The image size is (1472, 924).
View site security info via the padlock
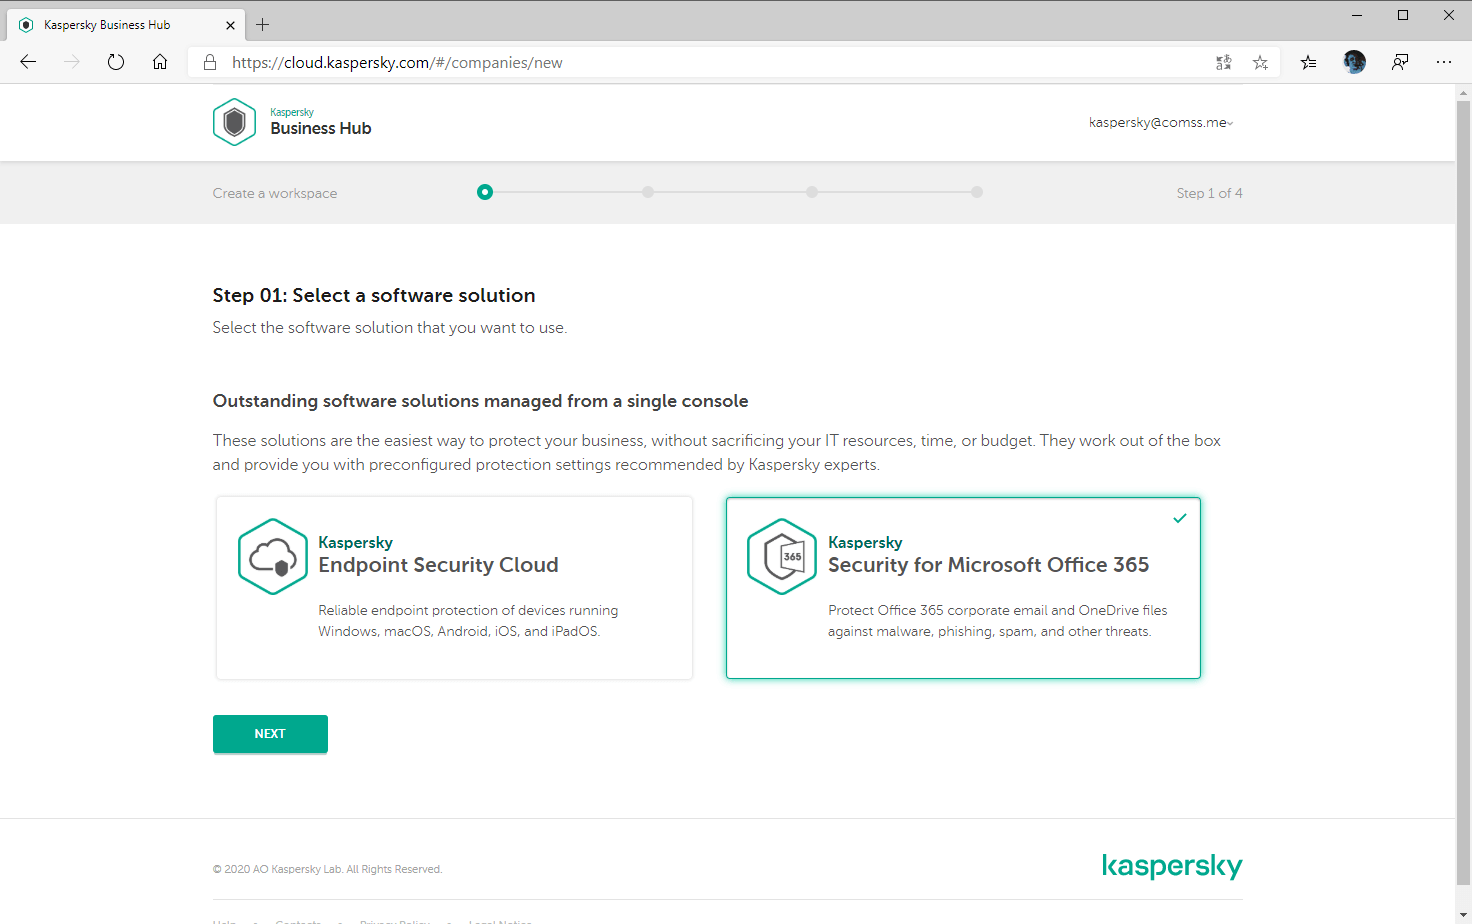coord(209,62)
